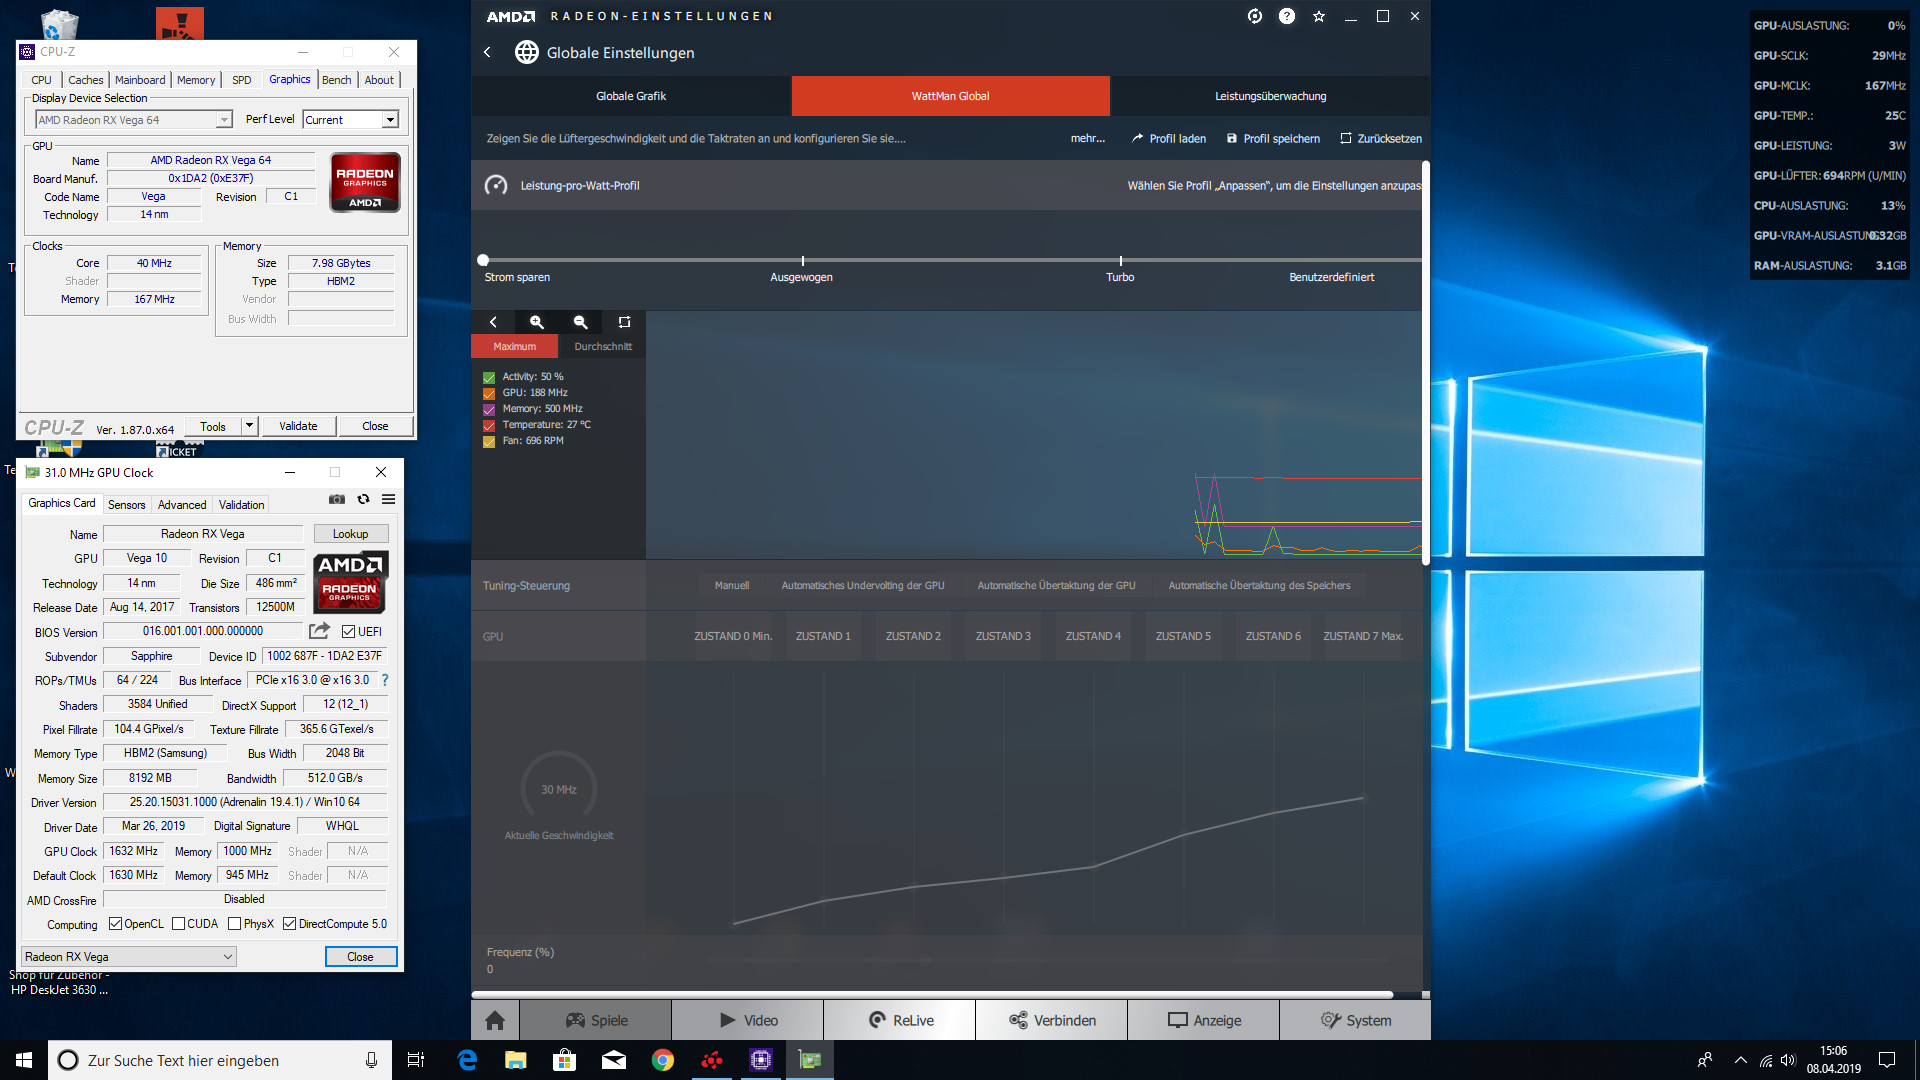Image resolution: width=1920 pixels, height=1080 pixels.
Task: Switch to the Globale Grafik tab
Action: tap(631, 96)
